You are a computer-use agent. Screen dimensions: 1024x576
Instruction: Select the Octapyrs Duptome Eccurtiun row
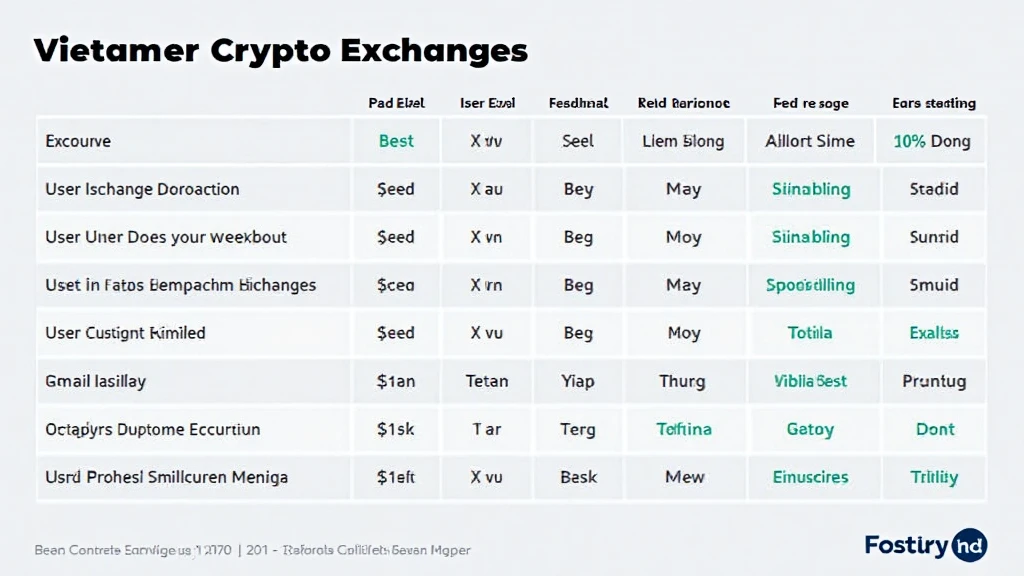click(x=152, y=429)
